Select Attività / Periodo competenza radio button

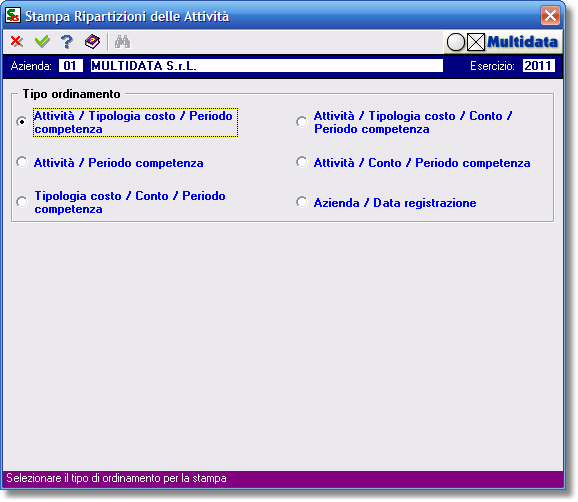tap(22, 162)
